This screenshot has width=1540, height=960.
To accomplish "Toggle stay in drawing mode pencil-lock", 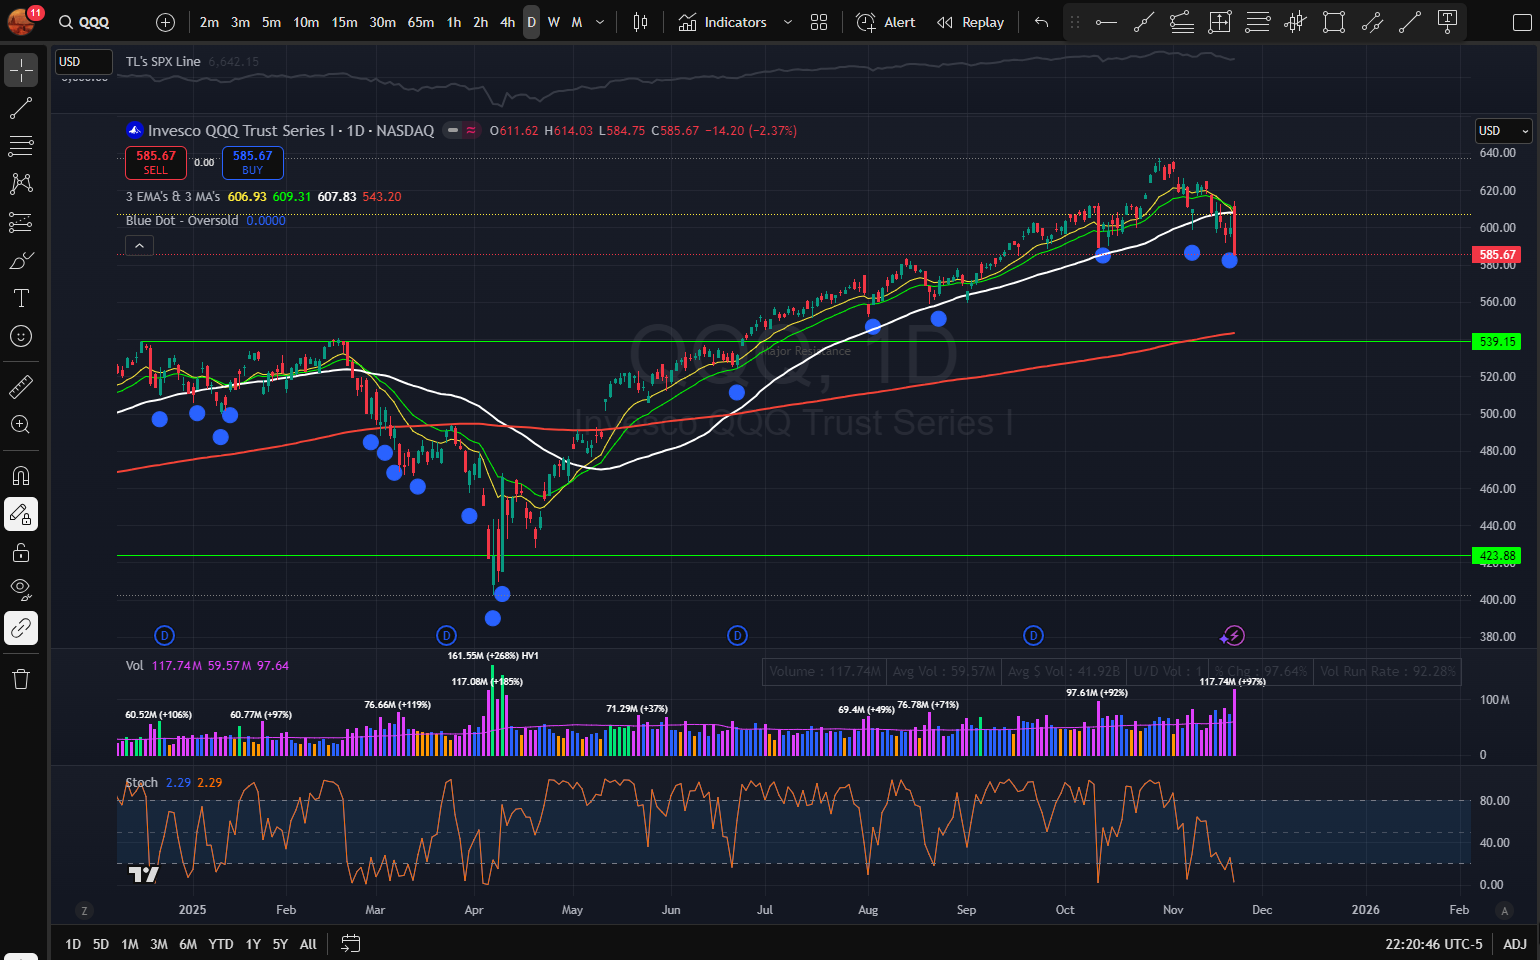I will (21, 514).
